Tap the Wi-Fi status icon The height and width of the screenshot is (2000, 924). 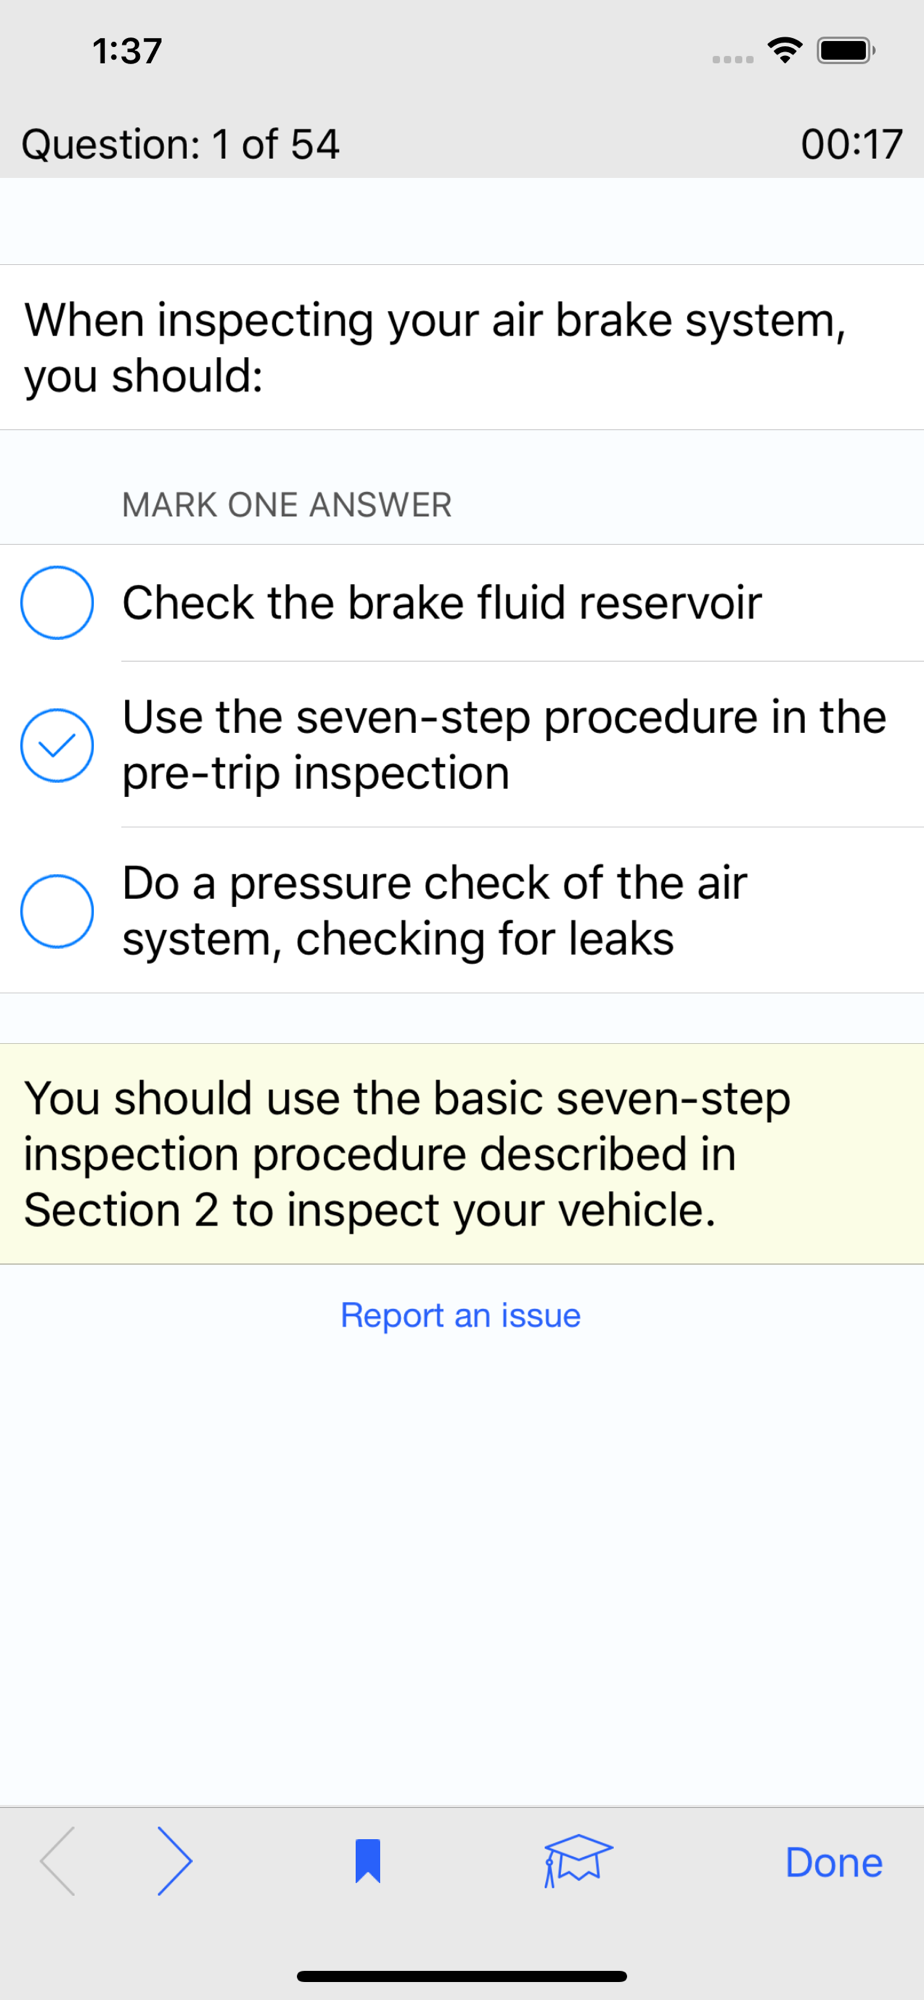tap(786, 50)
